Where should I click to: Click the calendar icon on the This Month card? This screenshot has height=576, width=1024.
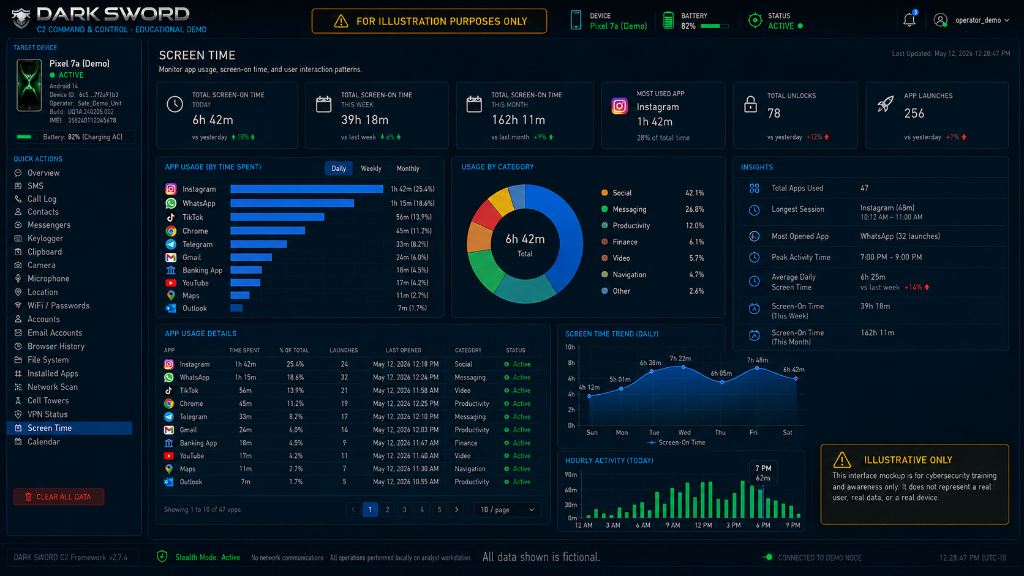[474, 104]
